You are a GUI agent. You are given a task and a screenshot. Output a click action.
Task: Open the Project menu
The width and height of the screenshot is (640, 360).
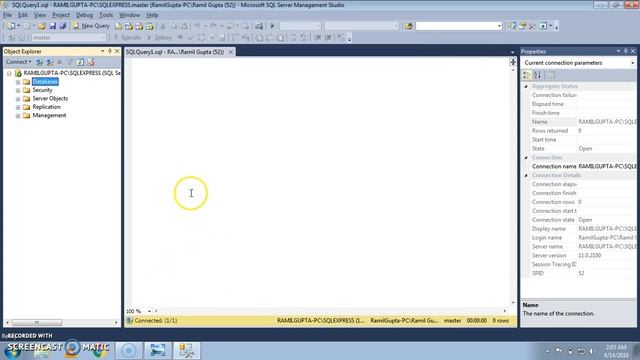[x=61, y=15]
